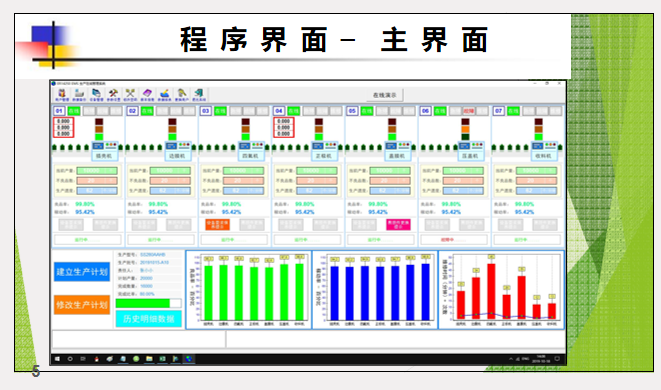Click the pink alert button under station 05
This screenshot has height=390, width=661.
(398, 224)
